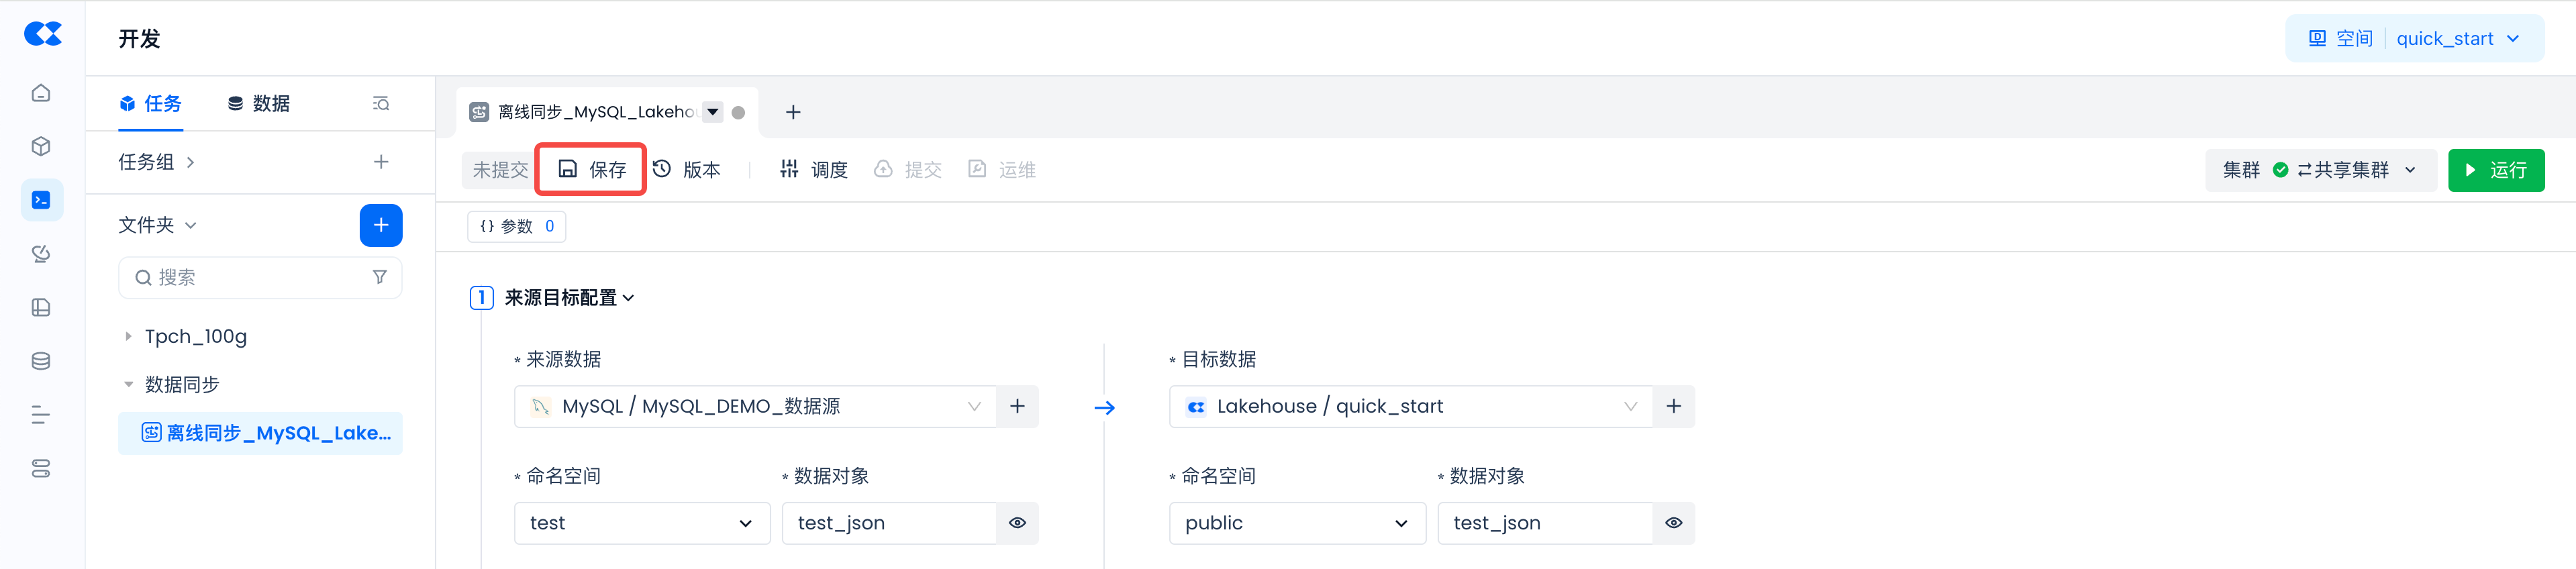The width and height of the screenshot is (2576, 569).
Task: Open a new tab with plus icon
Action: click(792, 112)
